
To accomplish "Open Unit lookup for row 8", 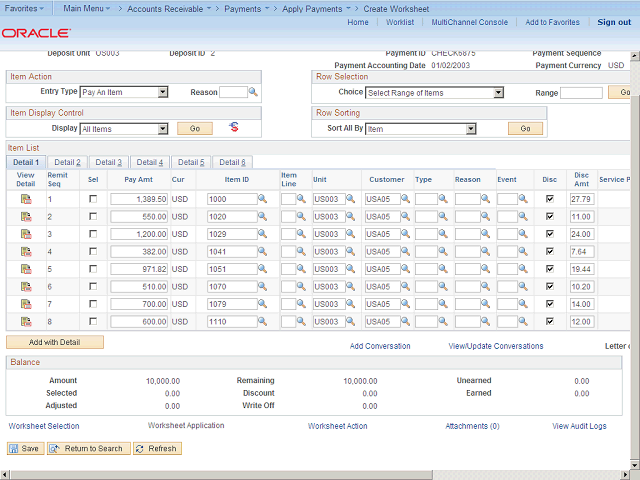I will pyautogui.click(x=351, y=321).
